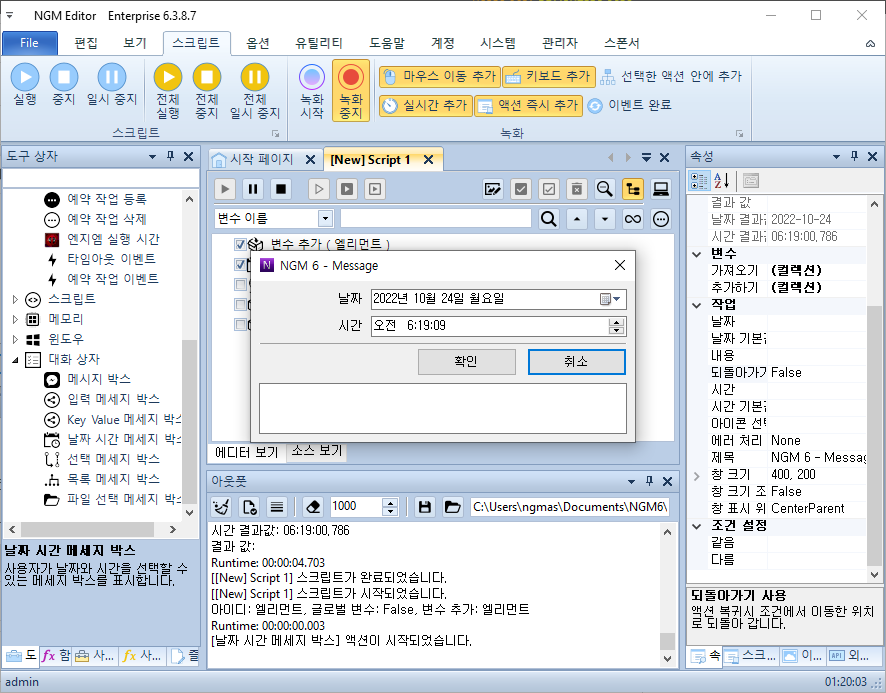Viewport: 886px width, 693px height.
Task: Pause all scripts with 전체 일시 중지
Action: coord(255,91)
